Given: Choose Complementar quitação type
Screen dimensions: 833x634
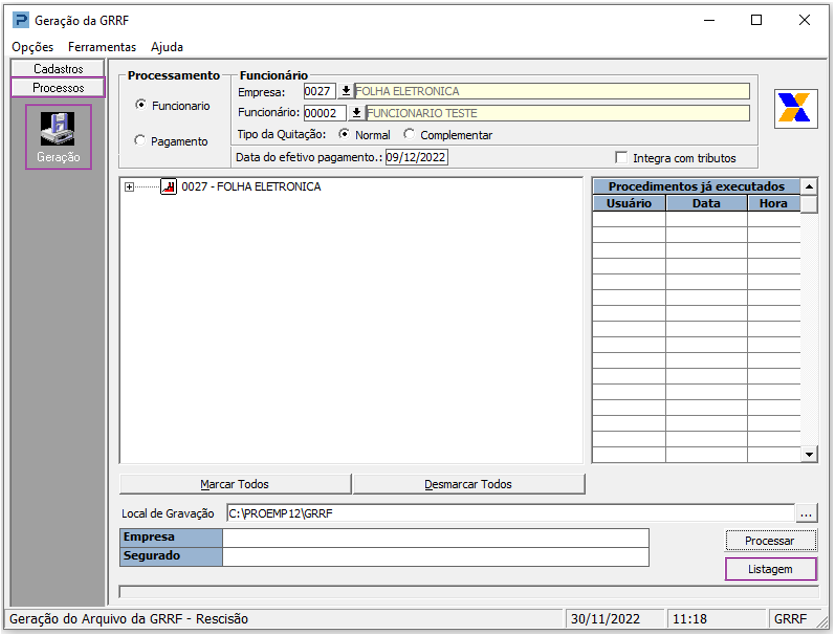Looking at the screenshot, I should coord(410,135).
